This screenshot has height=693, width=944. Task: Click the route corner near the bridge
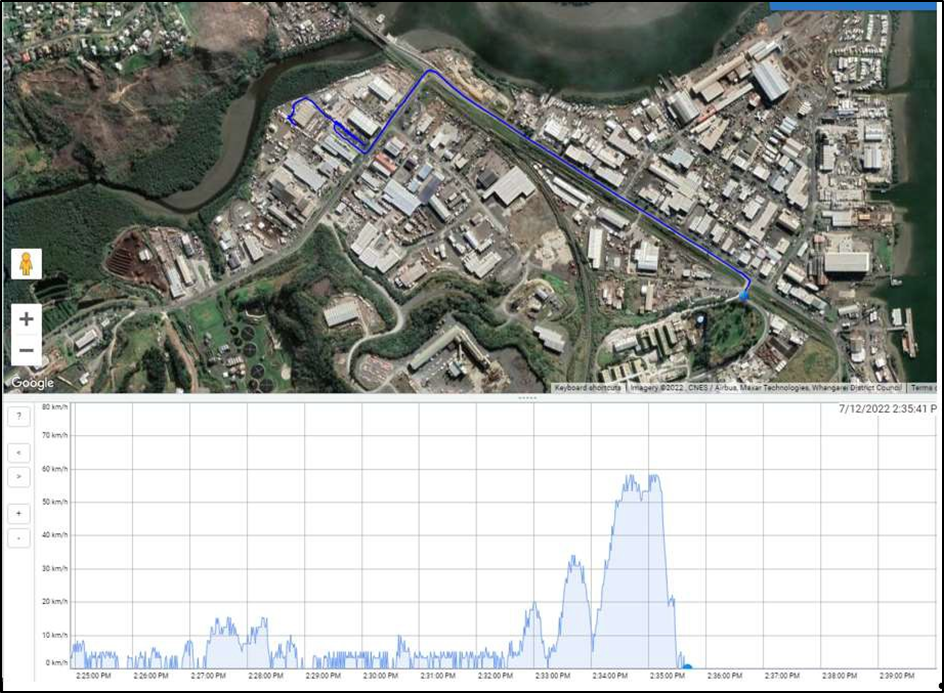click(430, 72)
